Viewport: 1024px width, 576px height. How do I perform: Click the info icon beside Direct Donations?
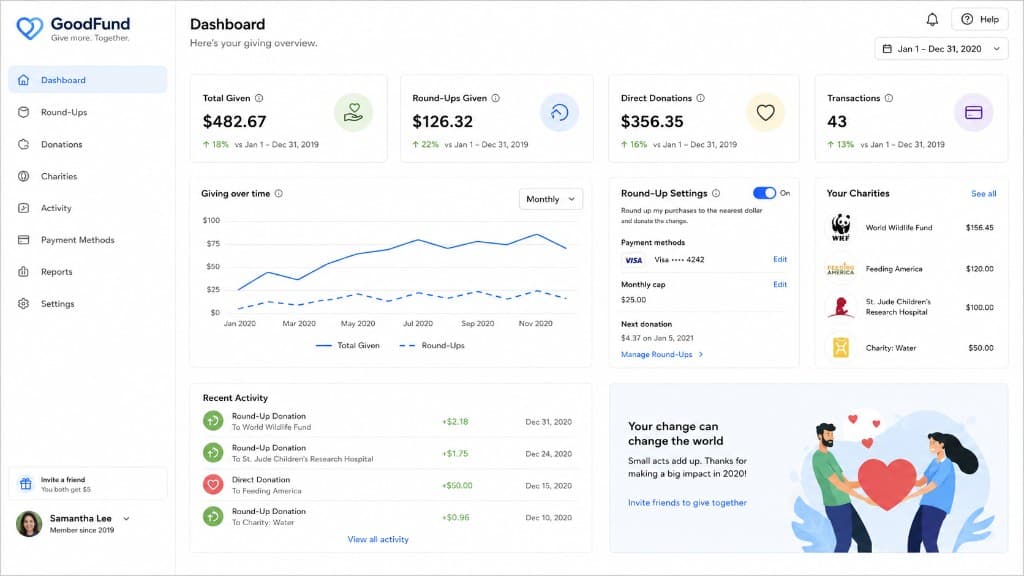701,98
